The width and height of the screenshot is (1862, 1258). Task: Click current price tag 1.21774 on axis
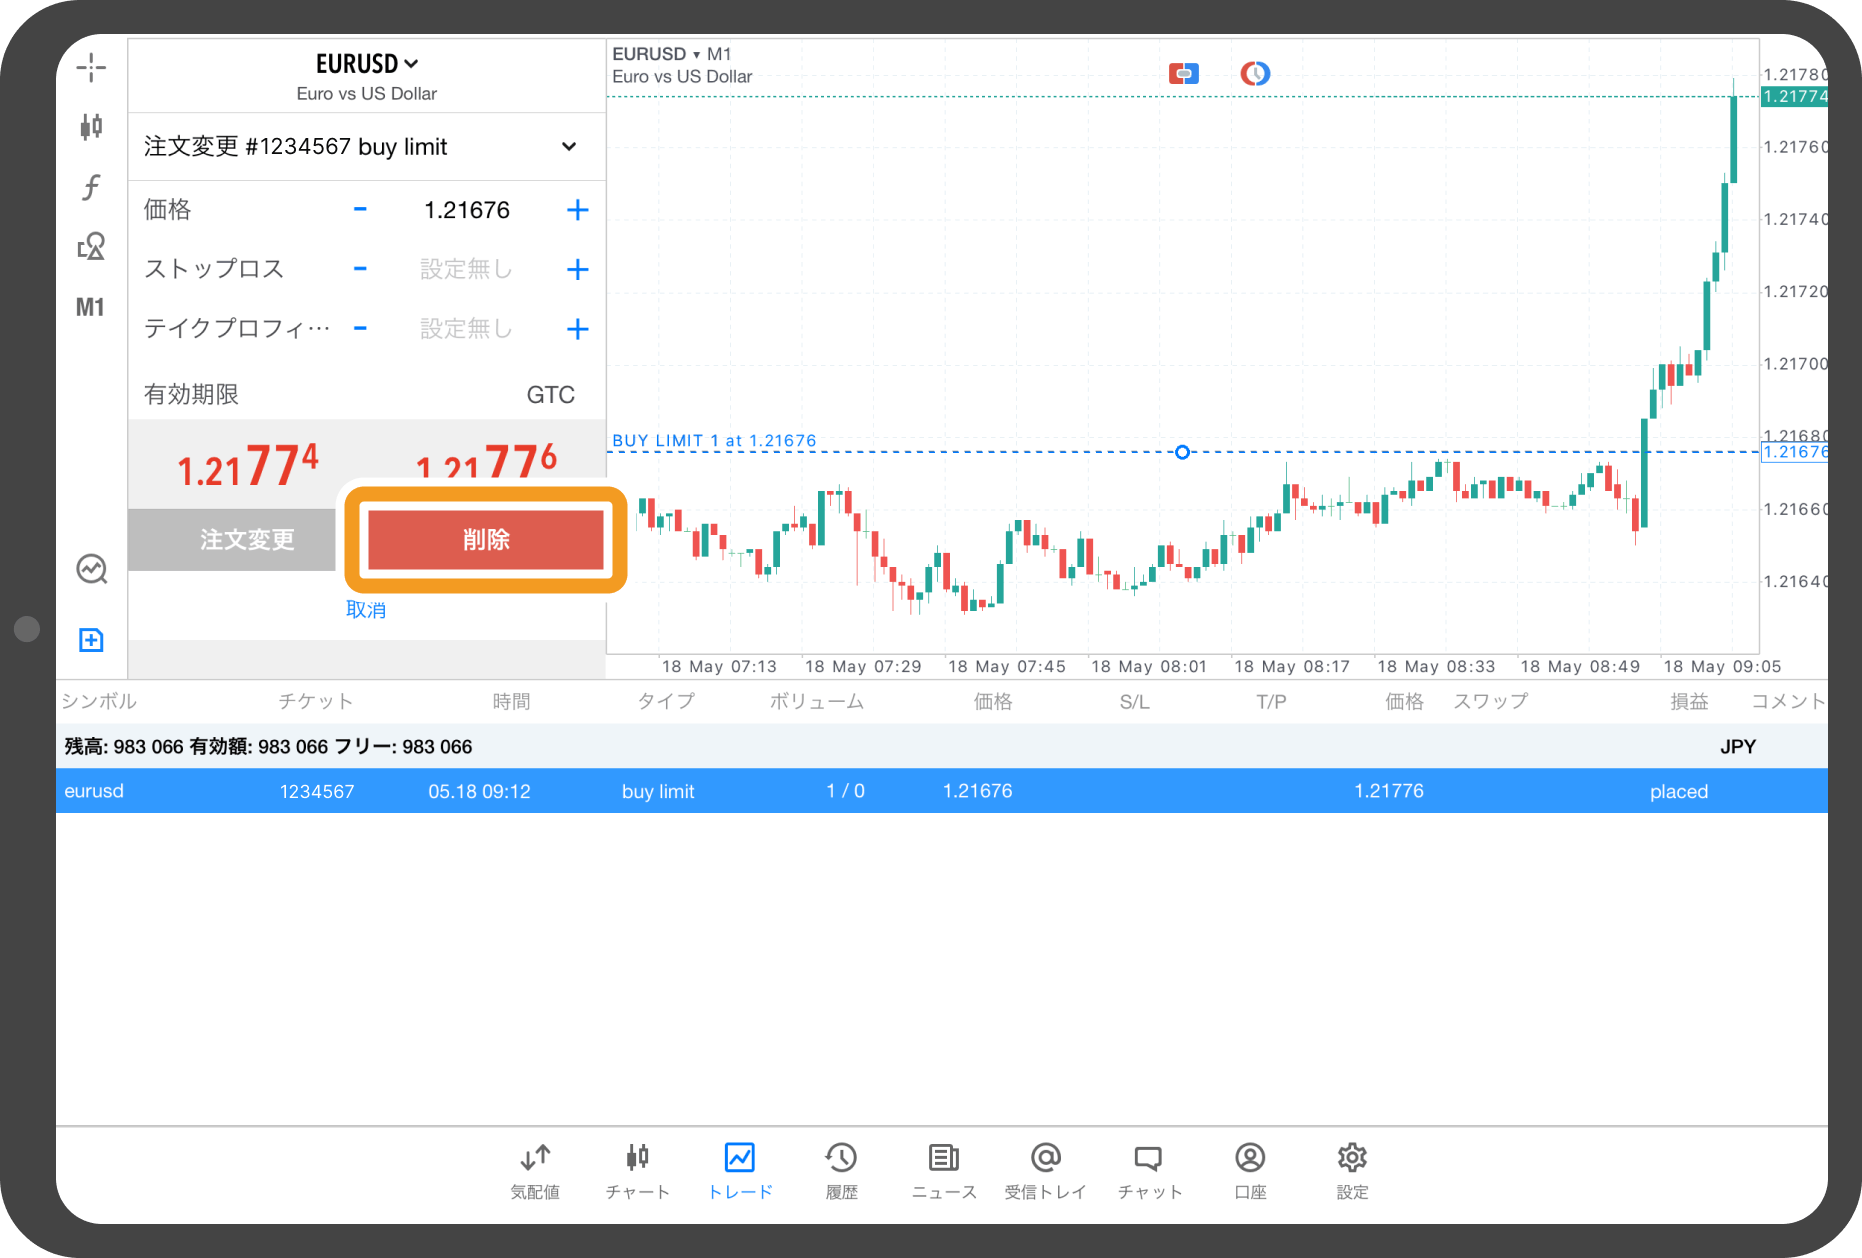coord(1794,96)
